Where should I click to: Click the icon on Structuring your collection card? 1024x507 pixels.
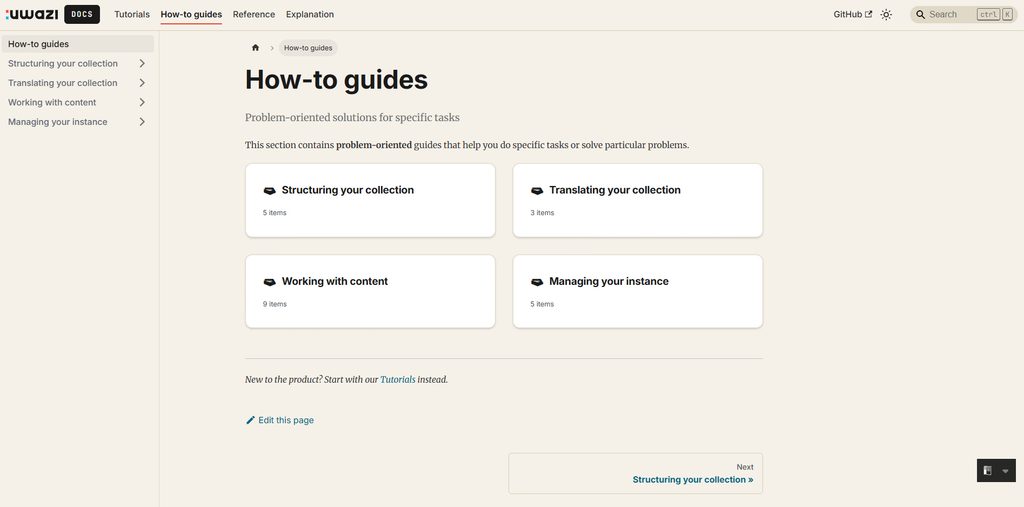(270, 191)
